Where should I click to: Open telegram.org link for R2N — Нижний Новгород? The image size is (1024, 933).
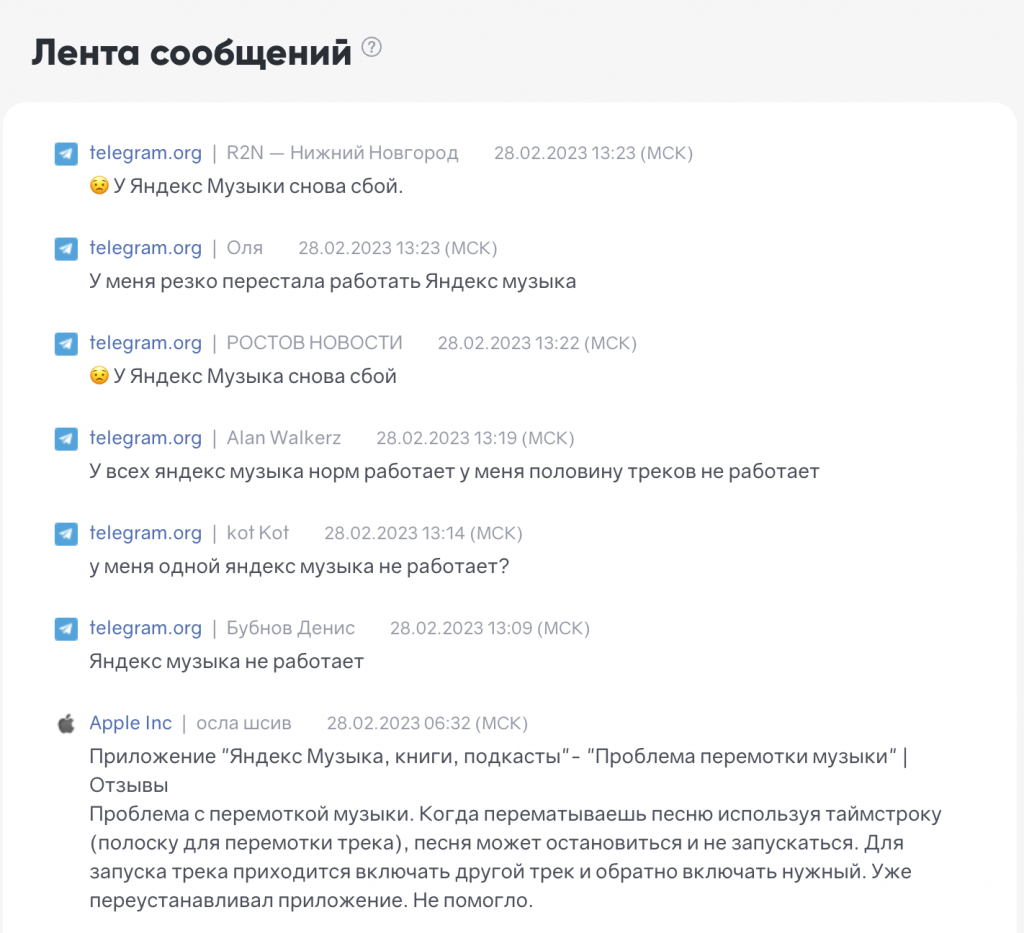(x=145, y=153)
